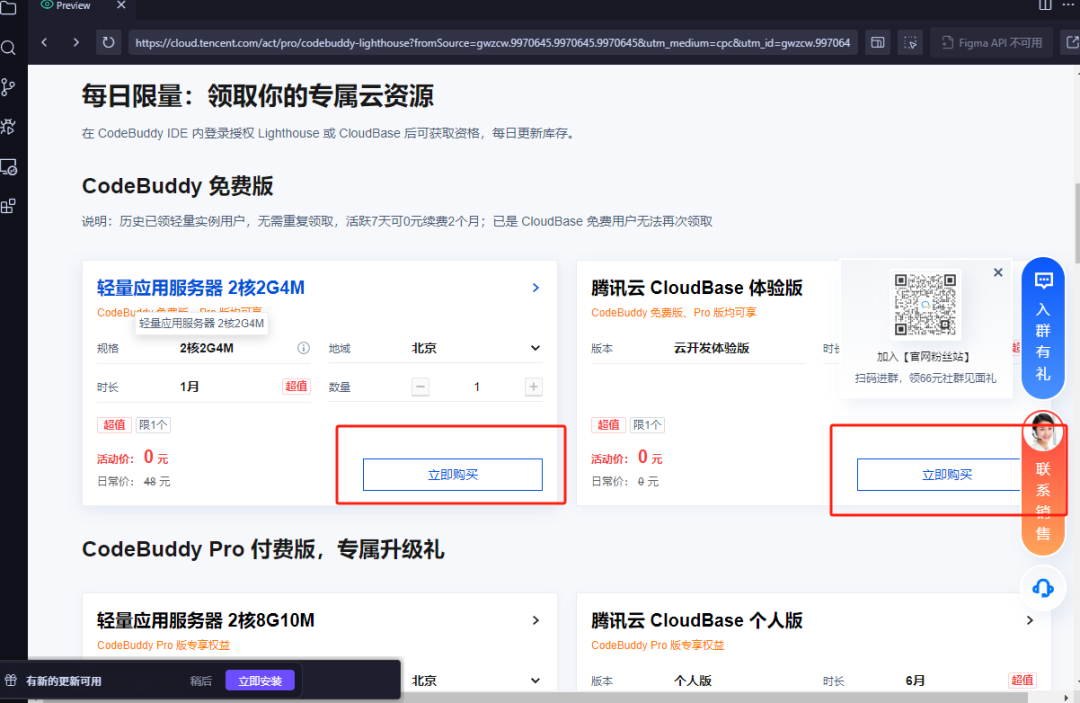Screen dimensions: 1080x703
Task: Go forward in the preview browser
Action: tap(76, 42)
